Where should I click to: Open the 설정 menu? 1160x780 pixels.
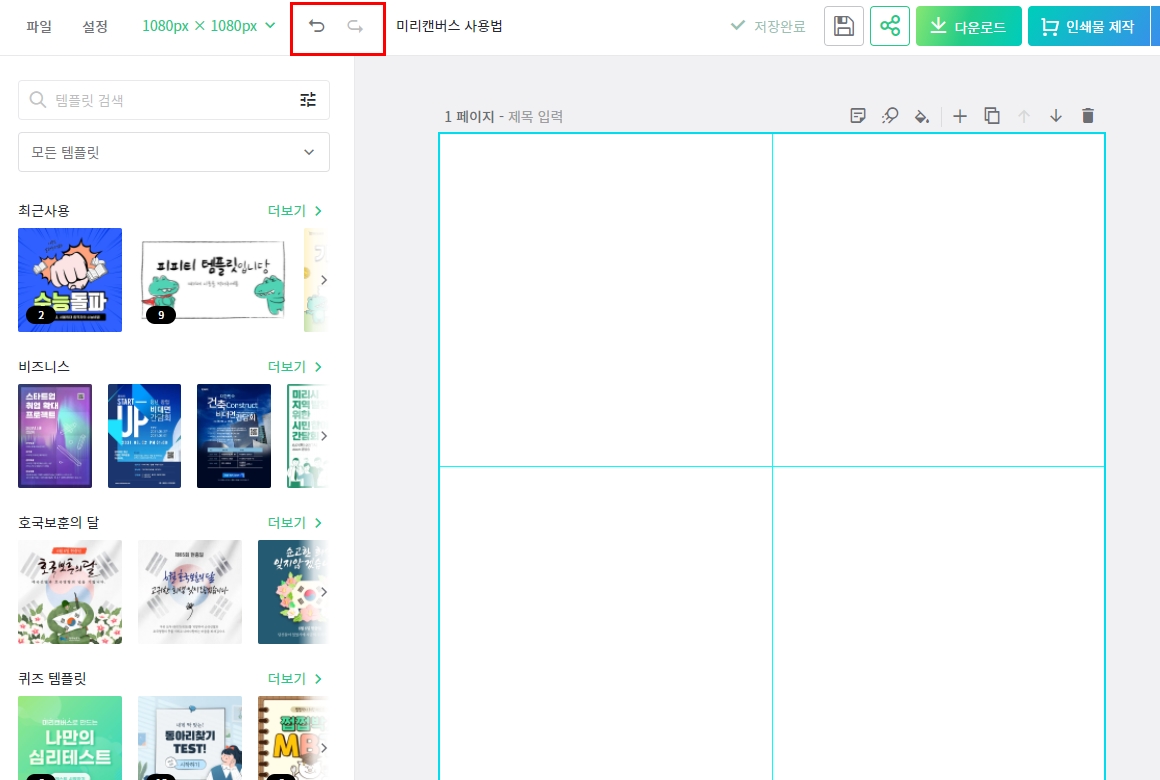[95, 27]
